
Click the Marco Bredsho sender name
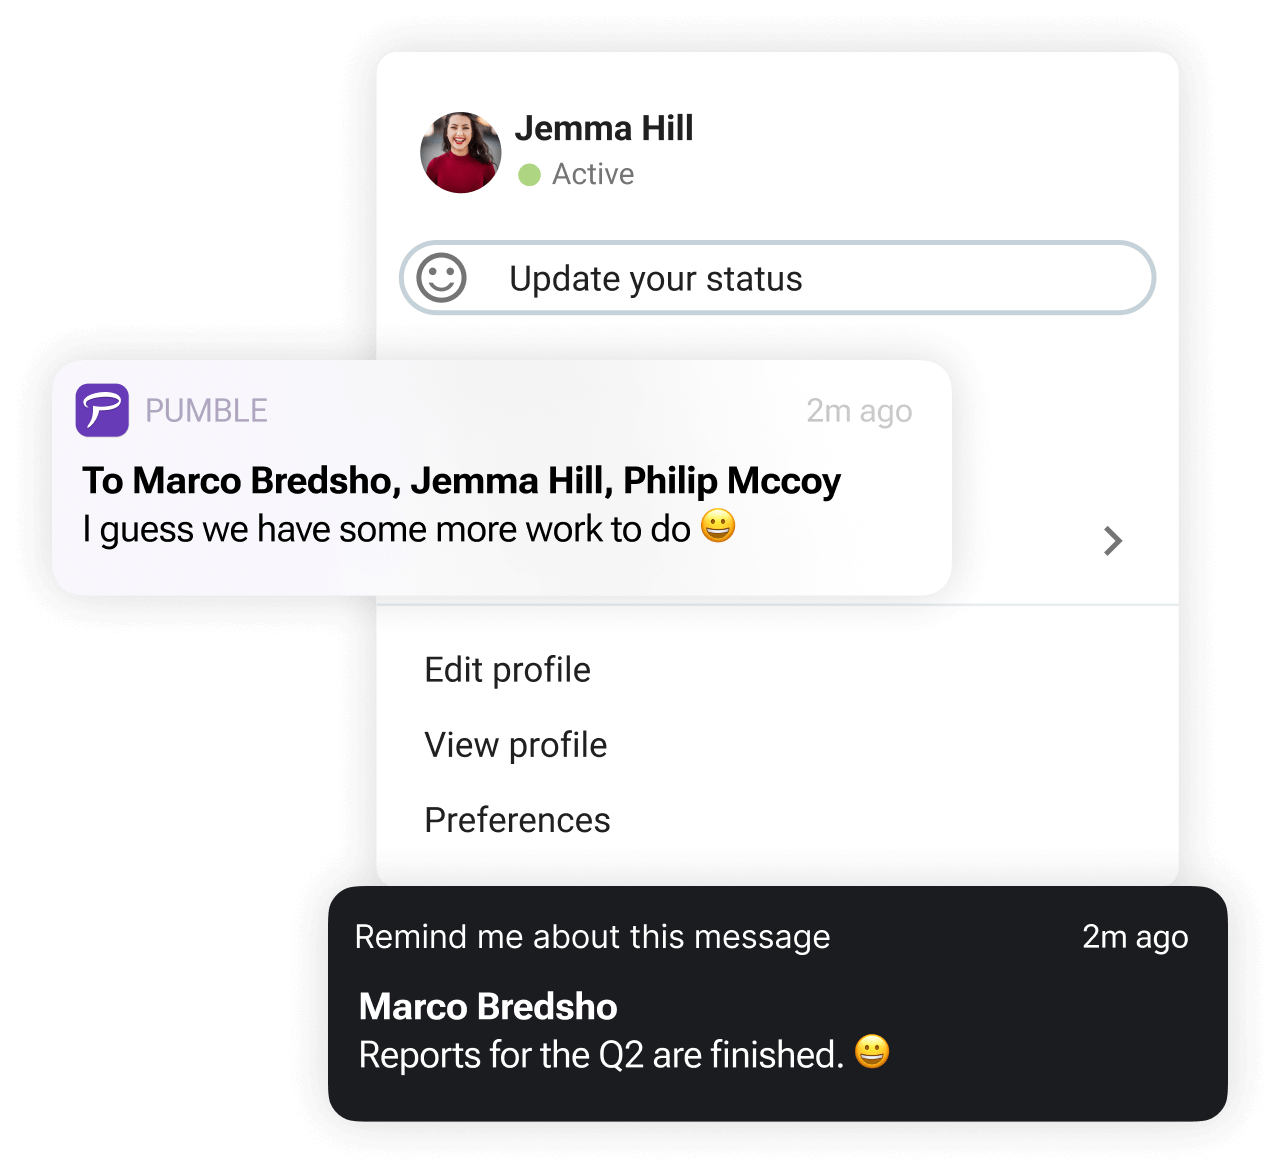tap(488, 1007)
